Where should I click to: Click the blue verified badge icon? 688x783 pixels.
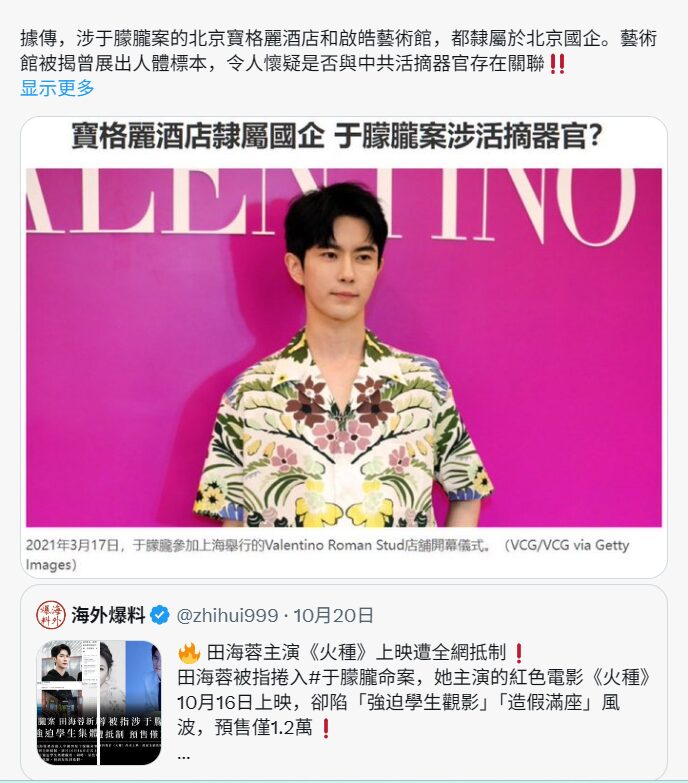point(160,615)
